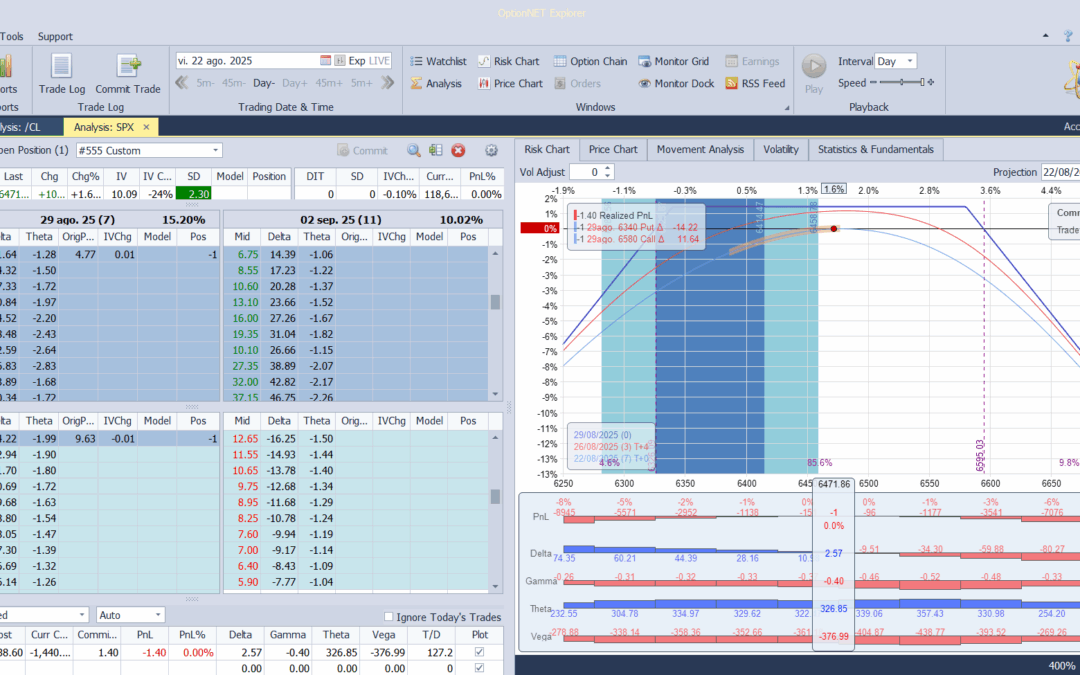Click the bar chart icon beside Exp
Viewport: 1080px width, 675px height.
340,61
